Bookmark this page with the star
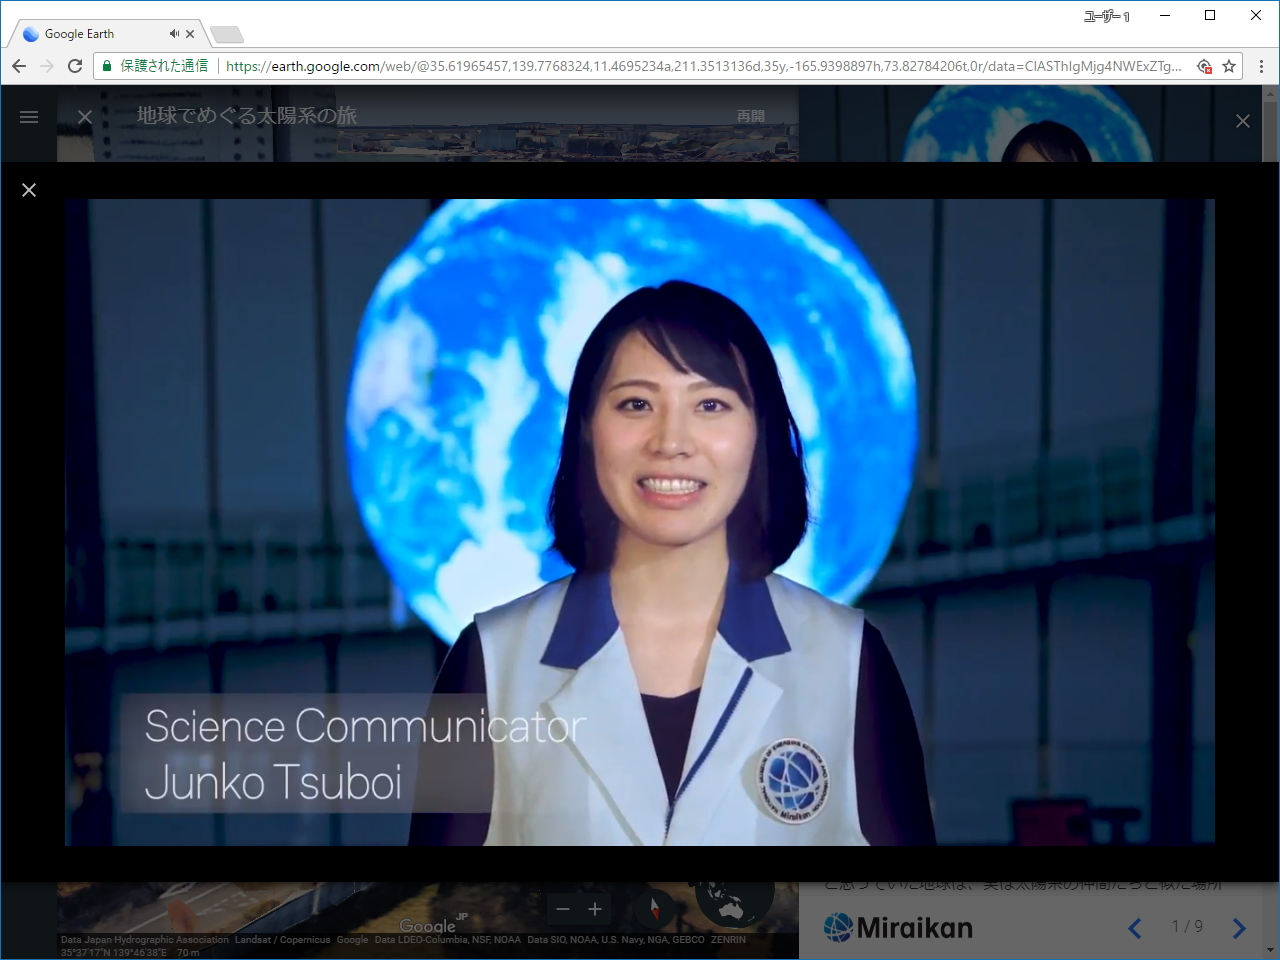Image resolution: width=1280 pixels, height=960 pixels. tap(1229, 66)
